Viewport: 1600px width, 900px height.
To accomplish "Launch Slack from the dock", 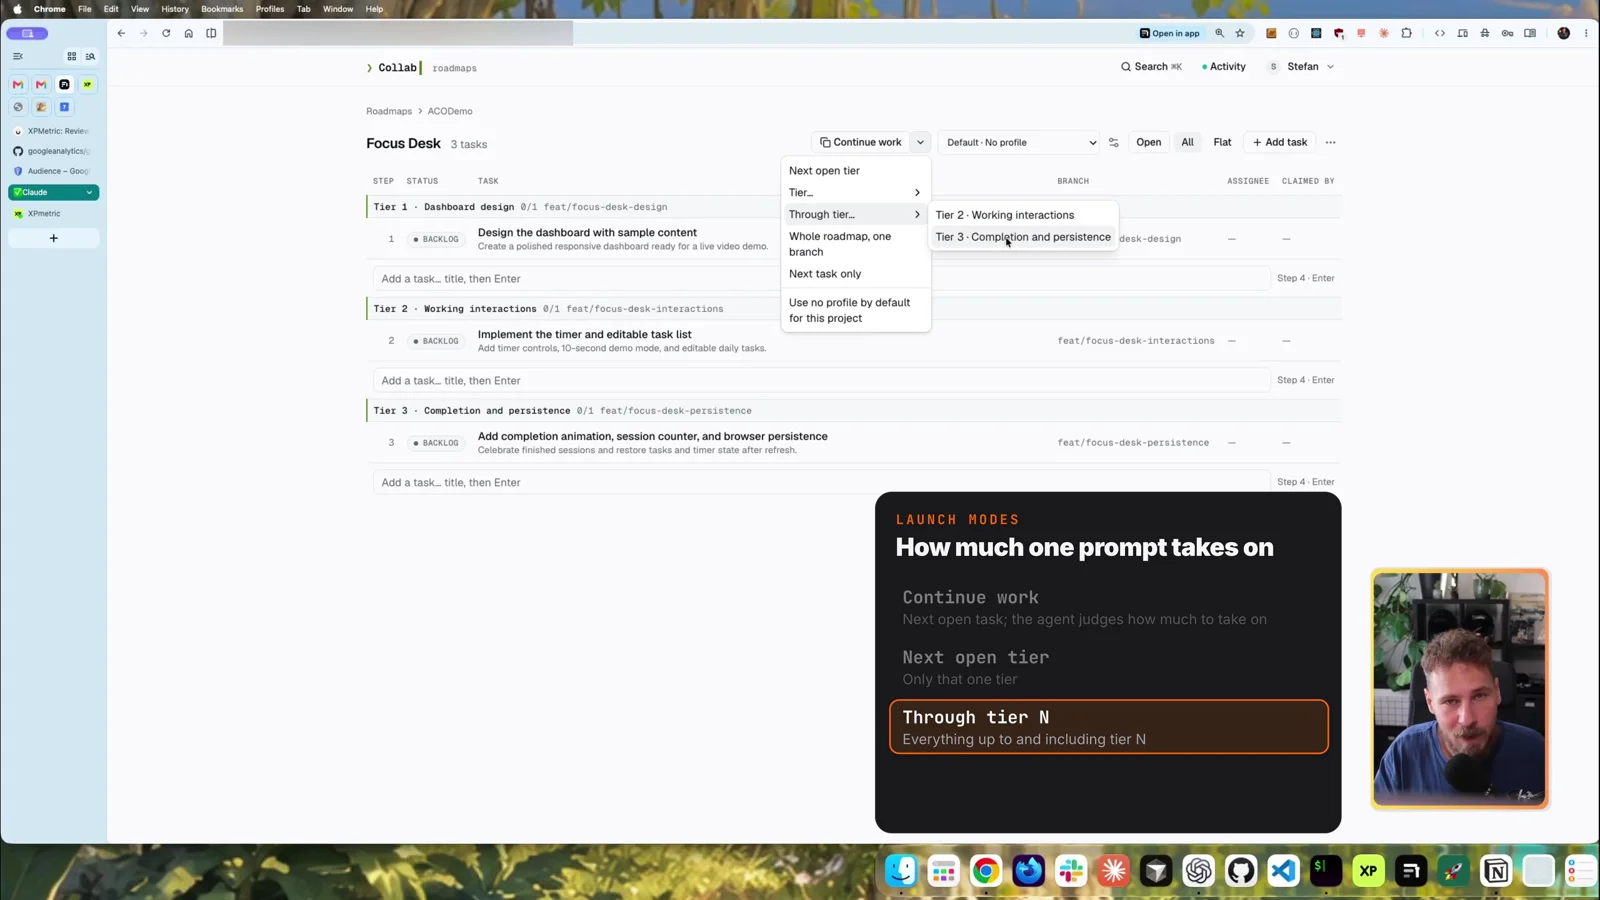I will (x=1071, y=871).
